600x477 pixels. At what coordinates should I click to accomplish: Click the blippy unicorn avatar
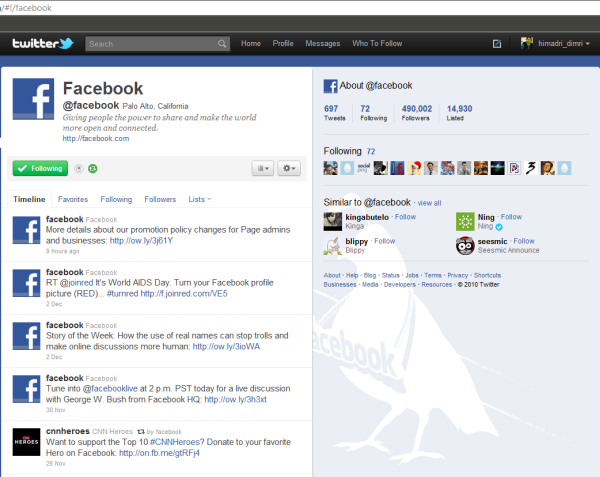(333, 246)
